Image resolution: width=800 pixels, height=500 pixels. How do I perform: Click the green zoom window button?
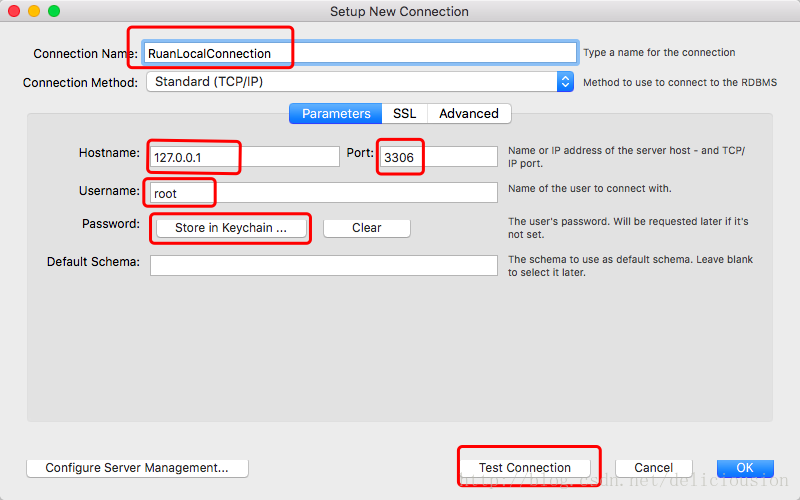click(54, 11)
